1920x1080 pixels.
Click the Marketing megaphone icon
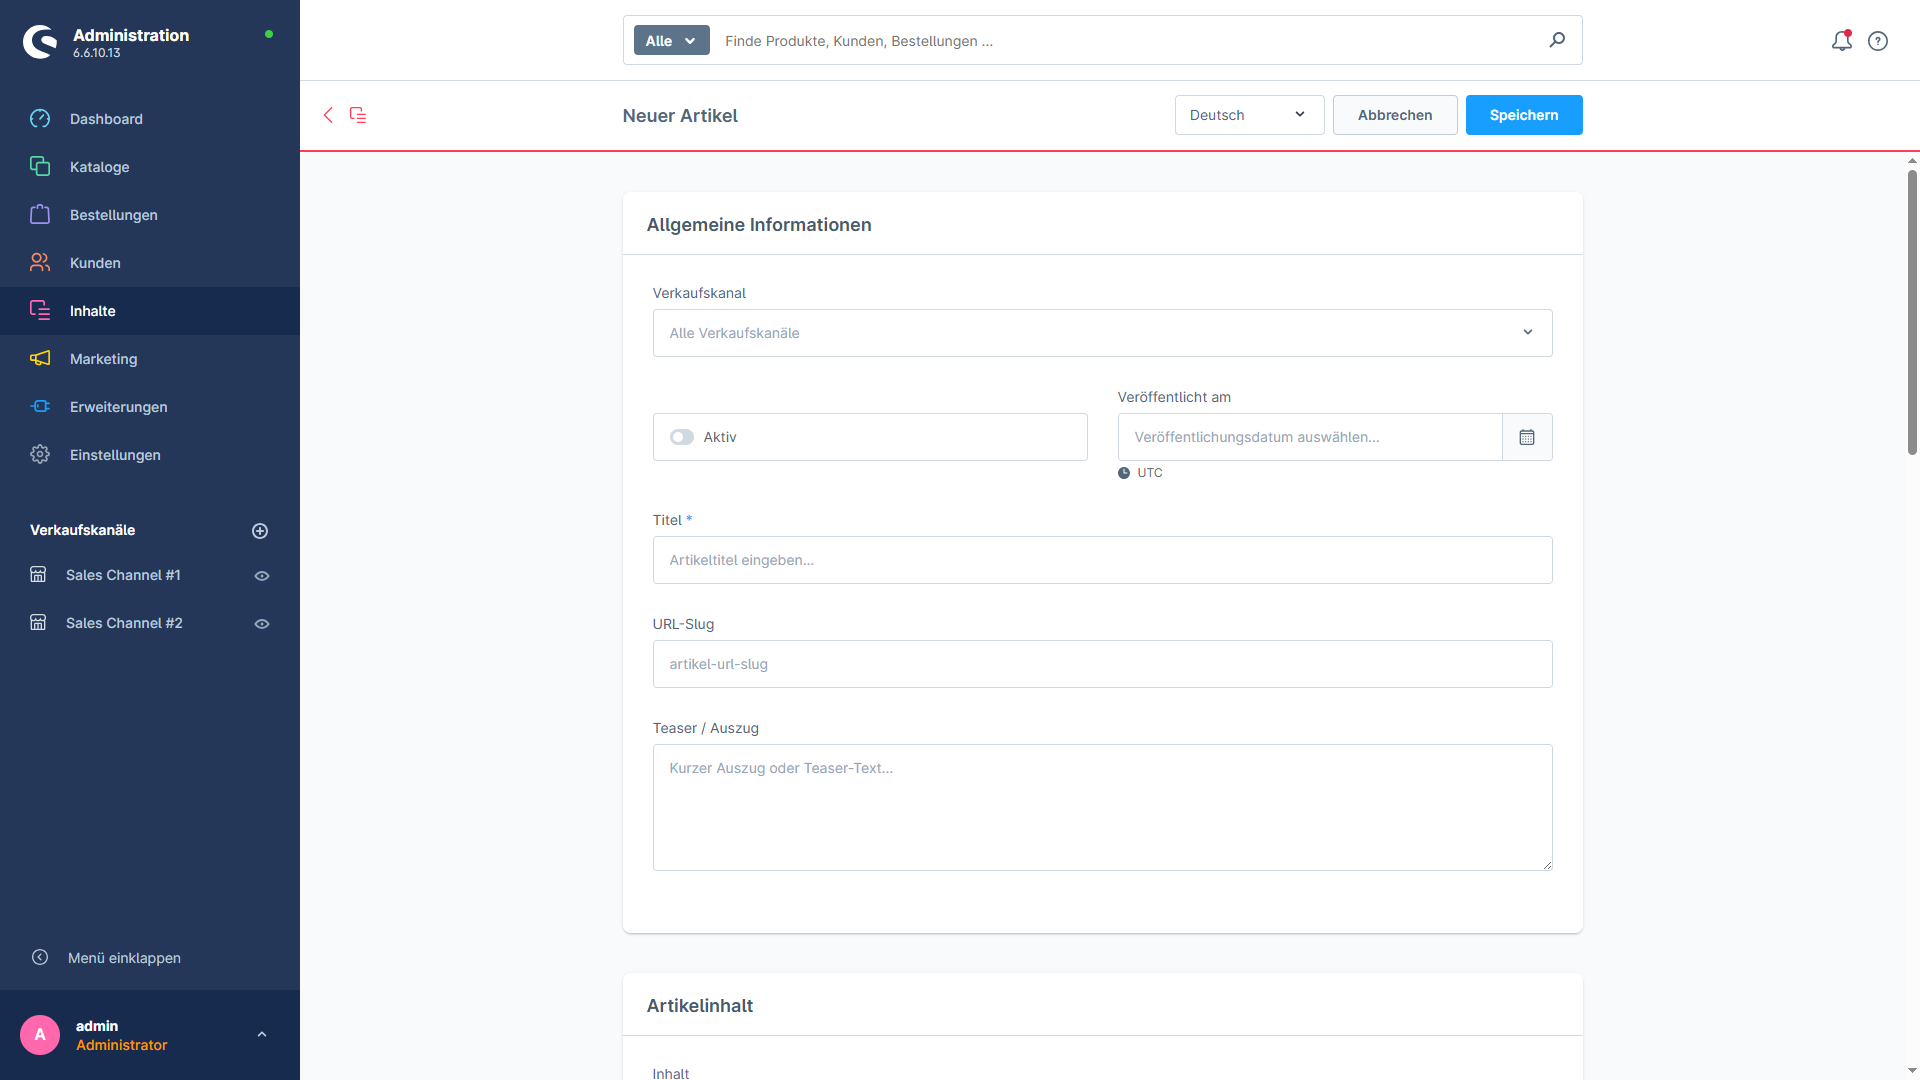[40, 359]
